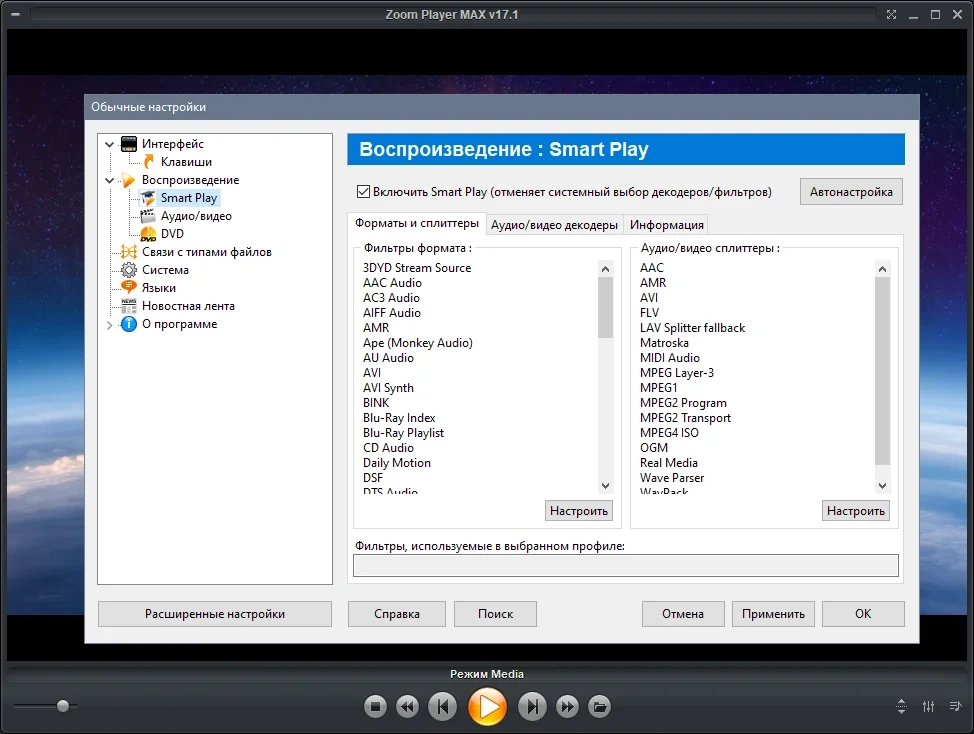Screen dimensions: 974x734
Task: Click the Воспроизведение play icon
Action: [129, 180]
